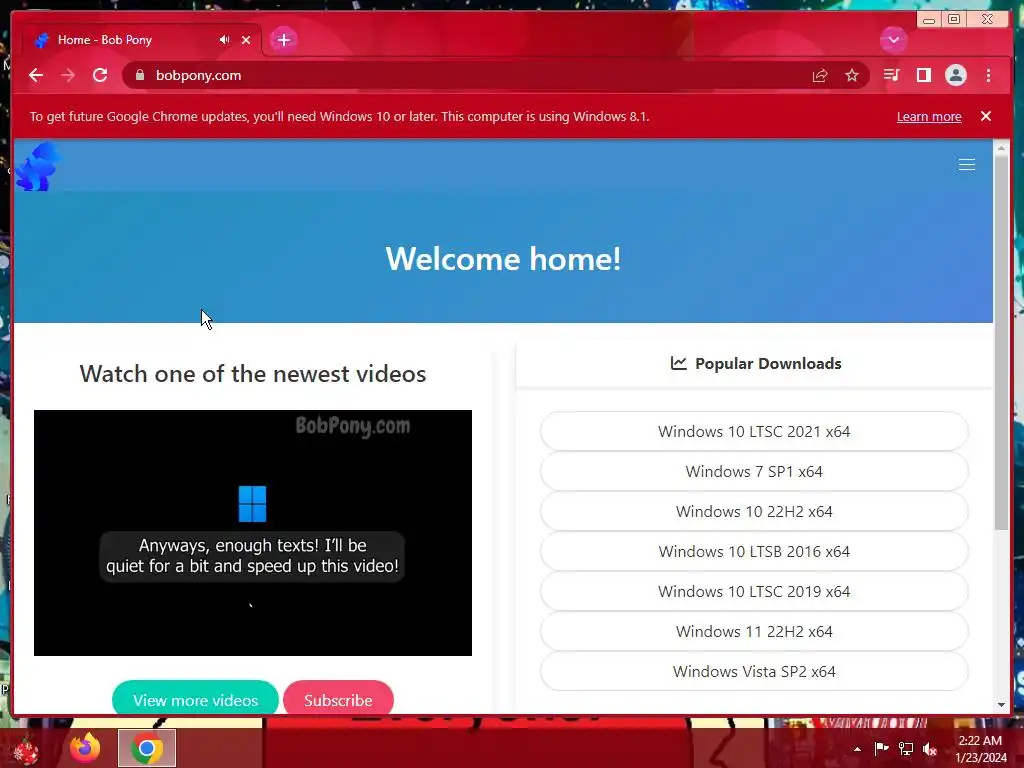Open the site hamburger menu
1024x768 pixels.
pos(967,165)
